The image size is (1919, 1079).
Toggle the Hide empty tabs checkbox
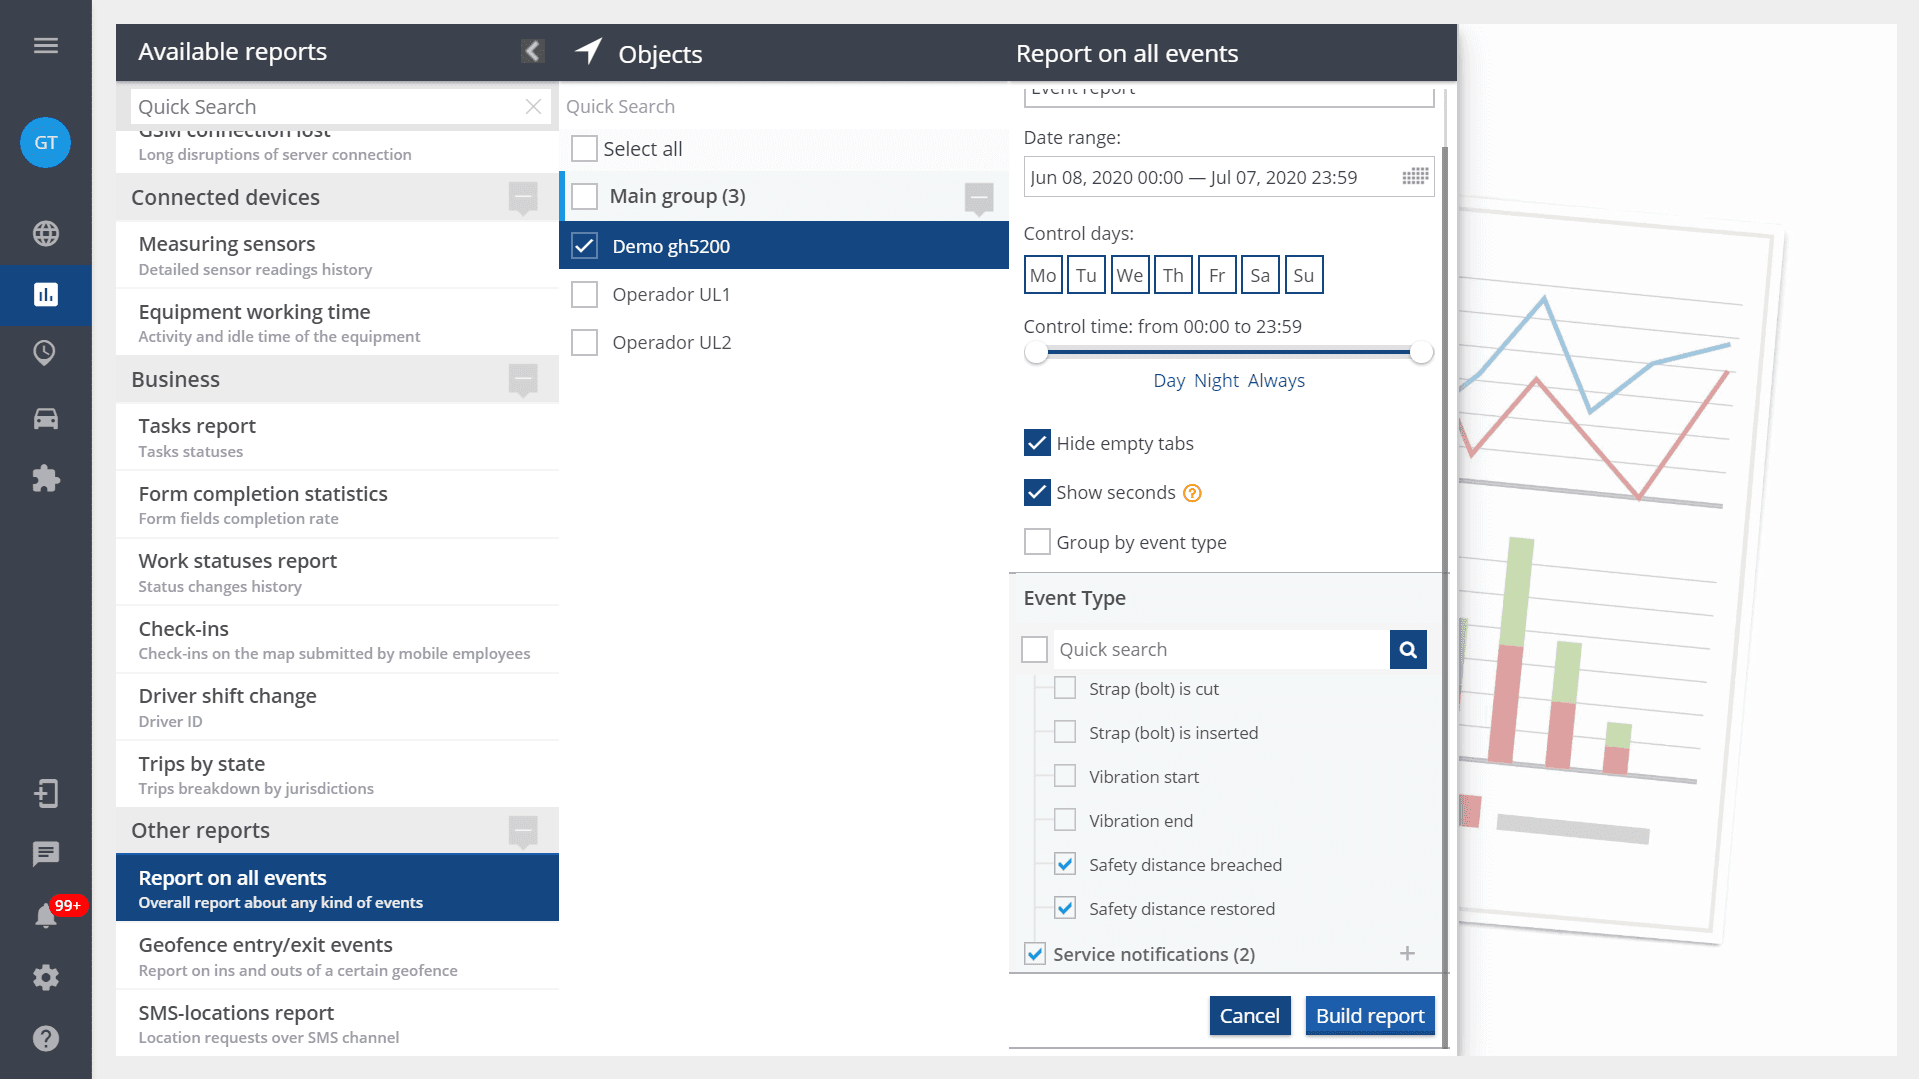tap(1037, 443)
